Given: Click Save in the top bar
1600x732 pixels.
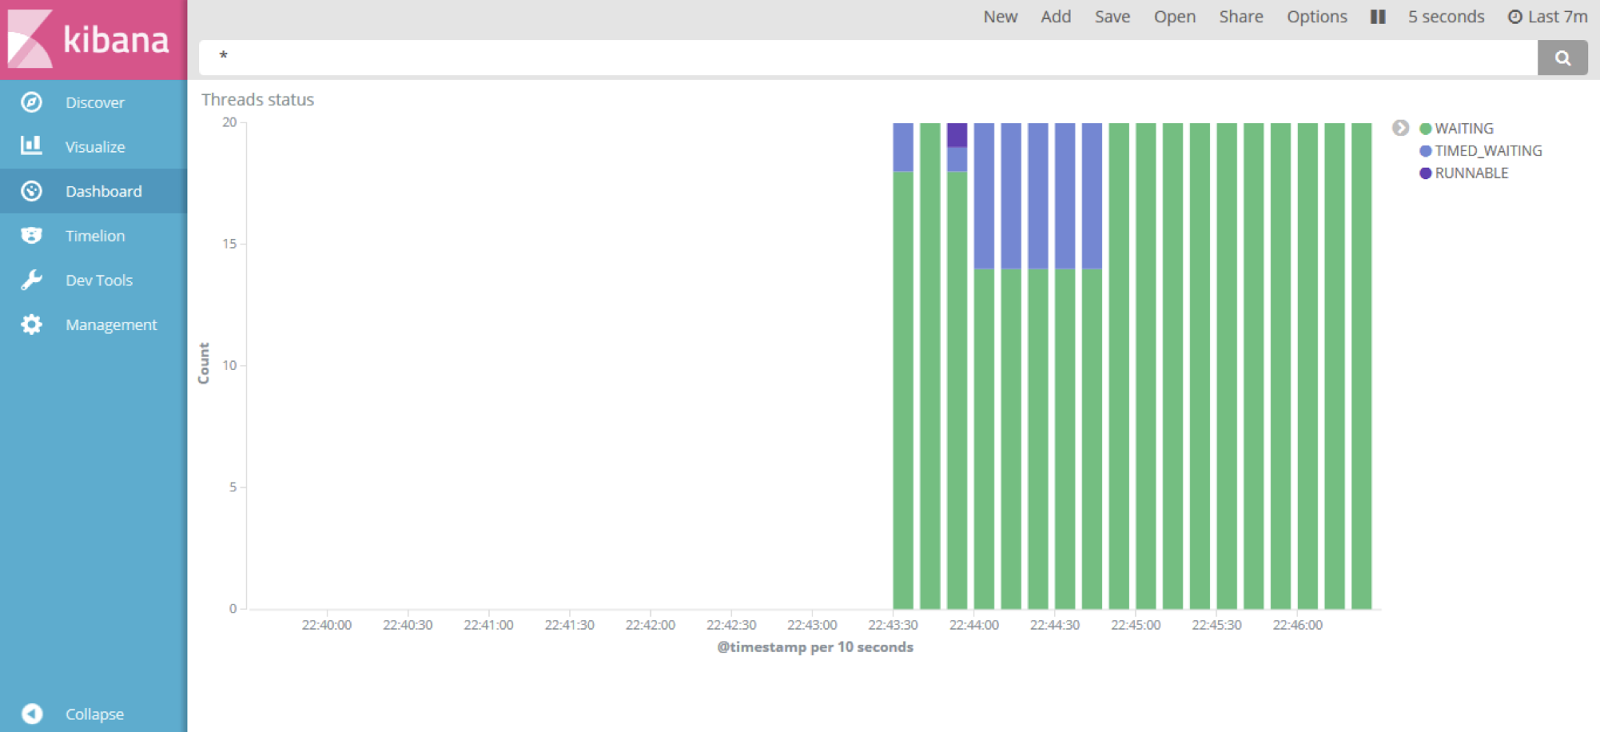Looking at the screenshot, I should click(1112, 17).
